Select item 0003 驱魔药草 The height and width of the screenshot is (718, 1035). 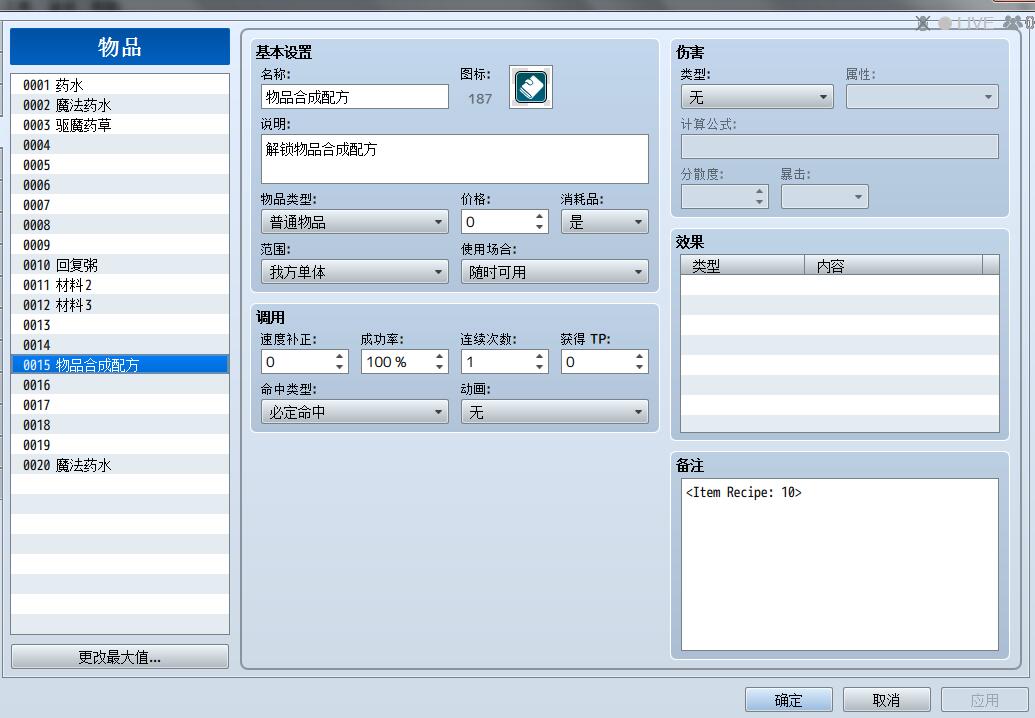[120, 125]
